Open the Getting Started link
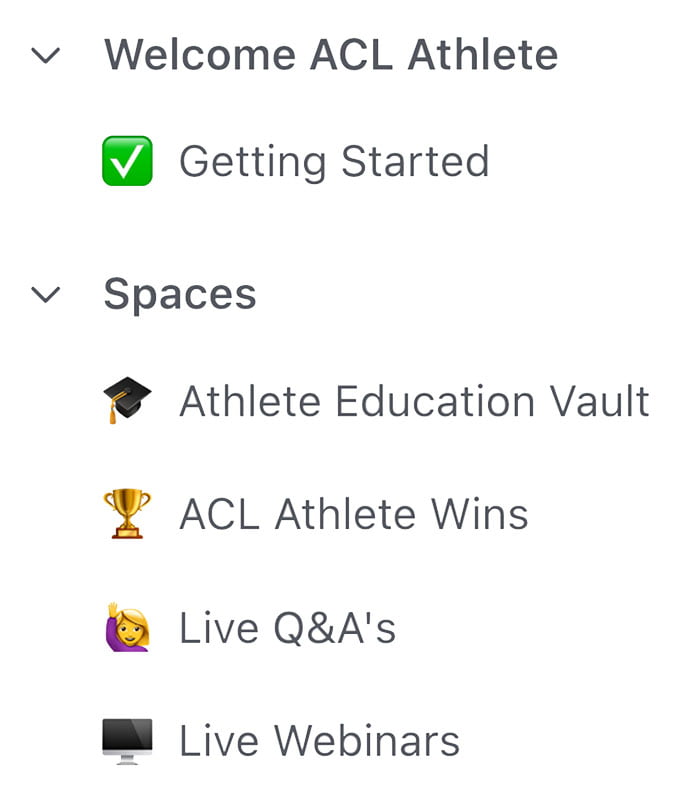This screenshot has height=800, width=700. pos(334,161)
